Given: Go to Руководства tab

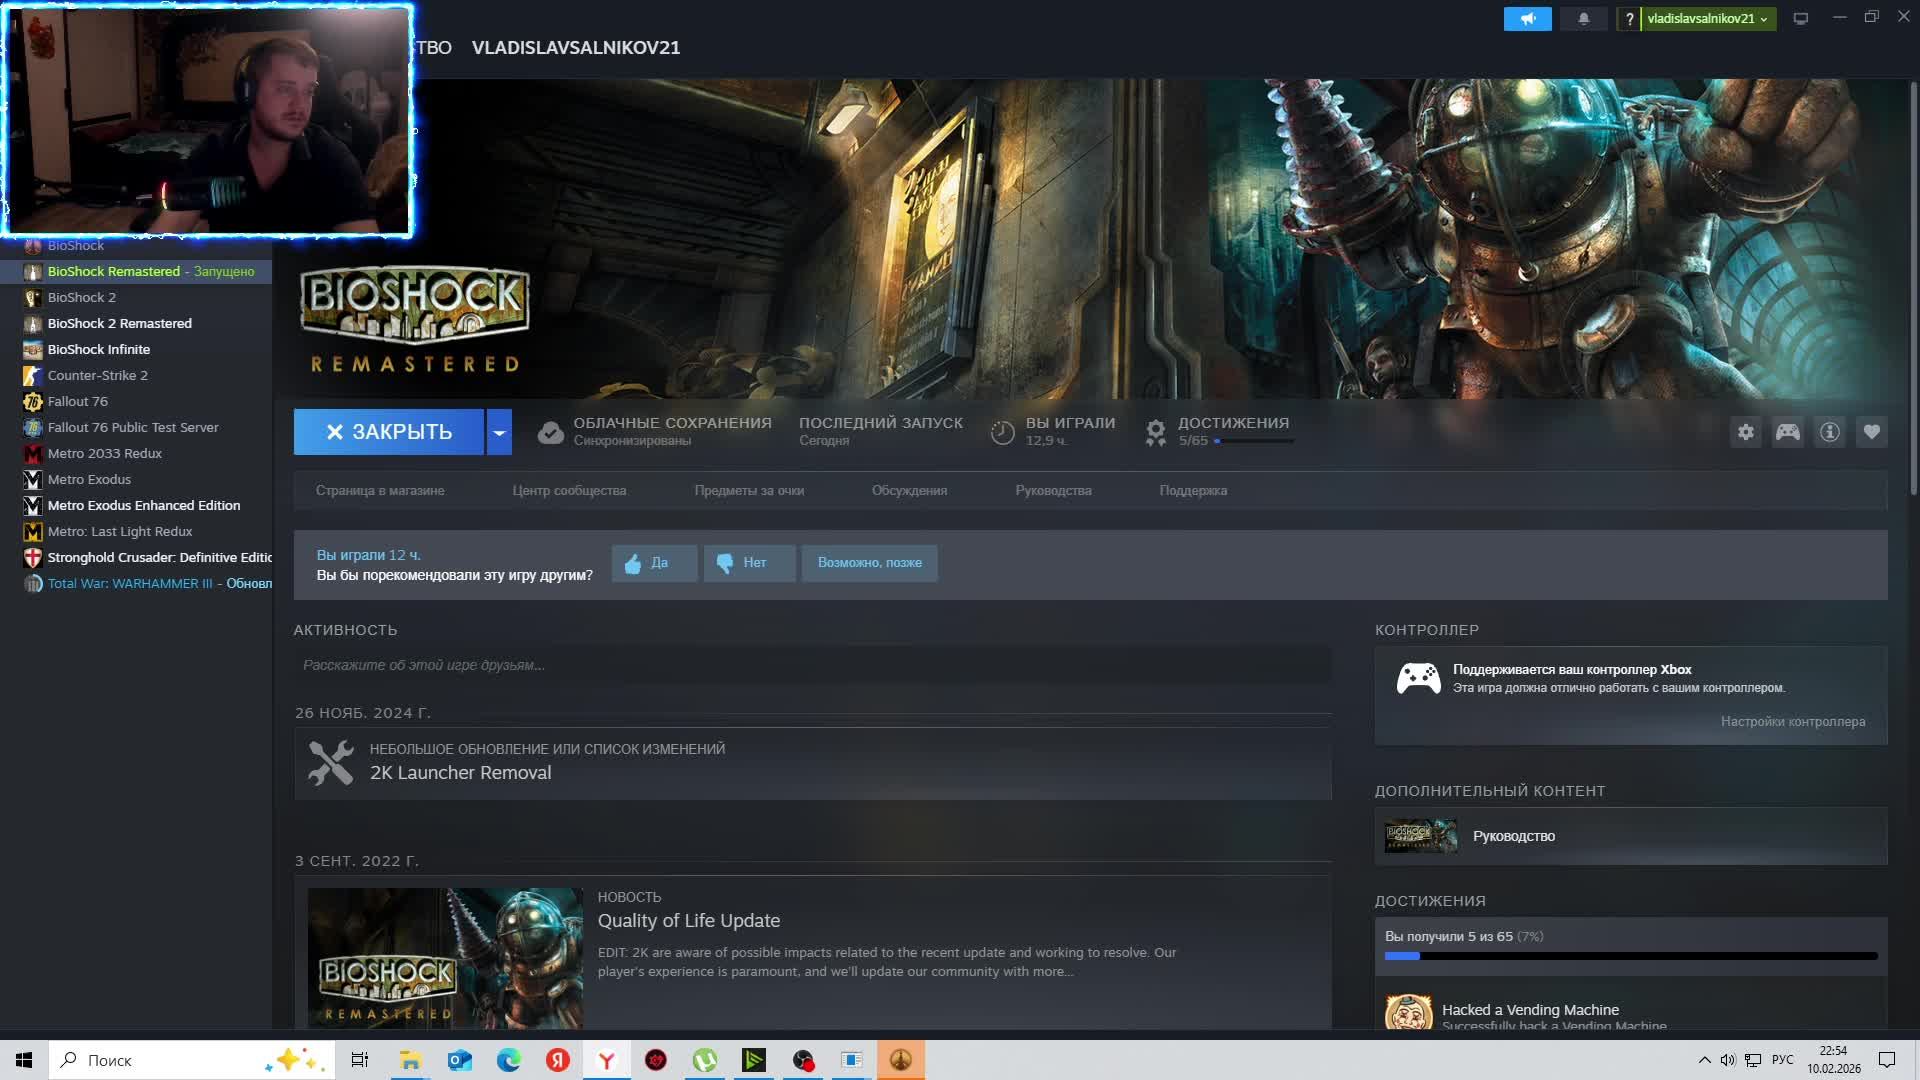Looking at the screenshot, I should pos(1053,491).
